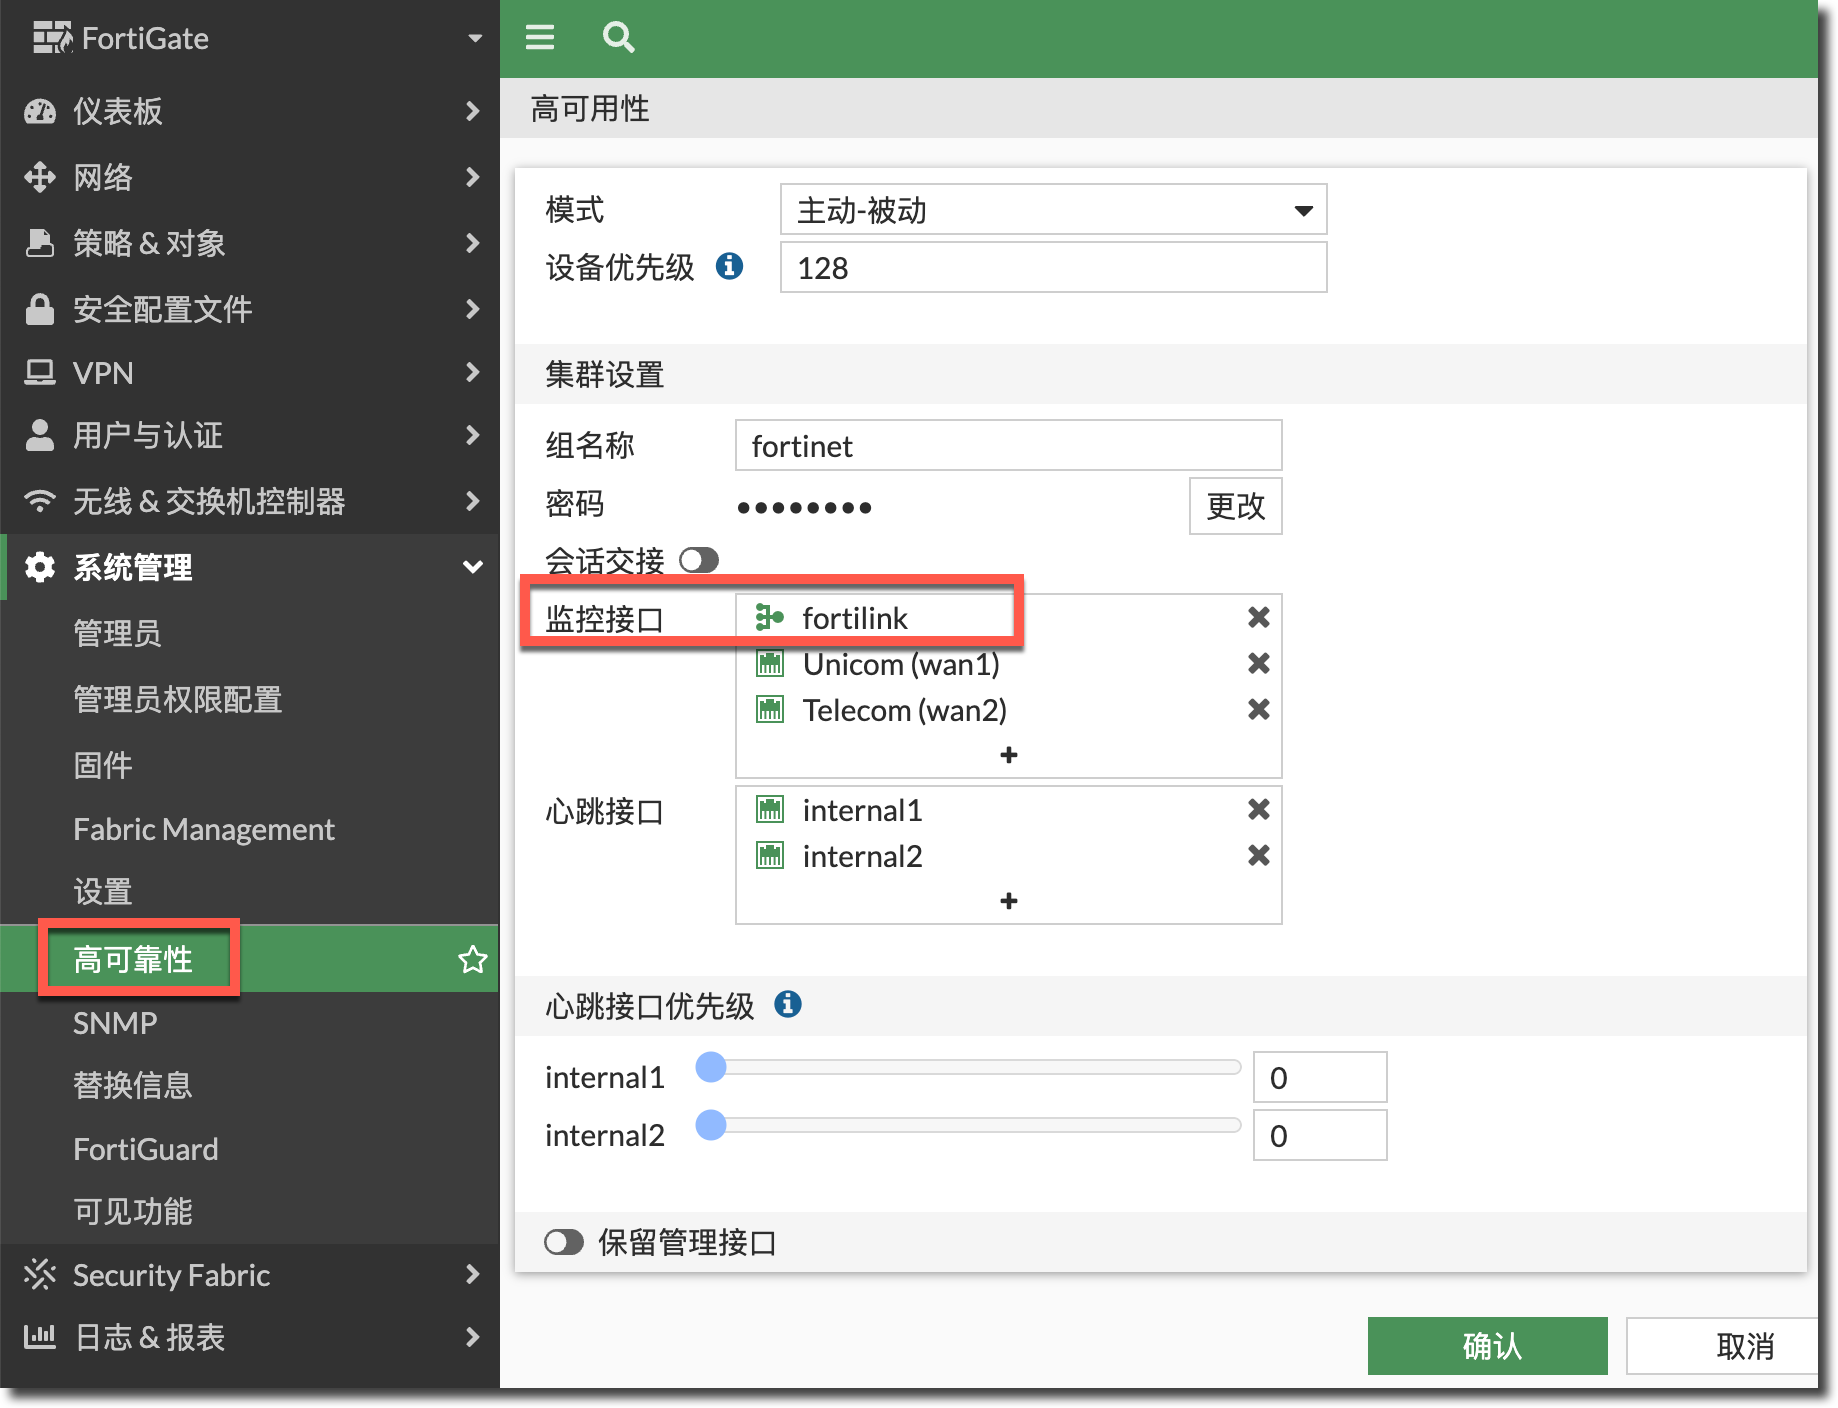Favorite the 高可靠性 page with star icon
The image size is (1838, 1408).
pos(472,960)
